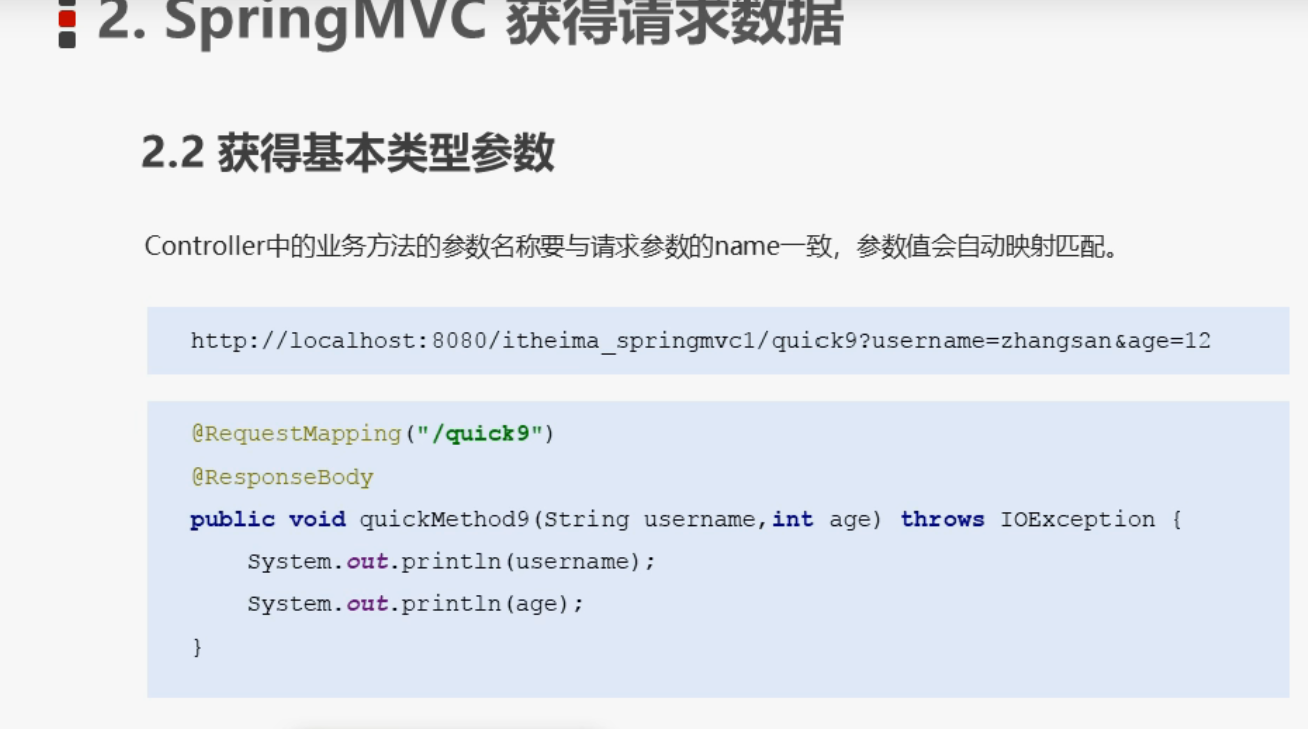Click the closing curly brace of the method
Screen dimensions: 1308x729
click(x=197, y=647)
